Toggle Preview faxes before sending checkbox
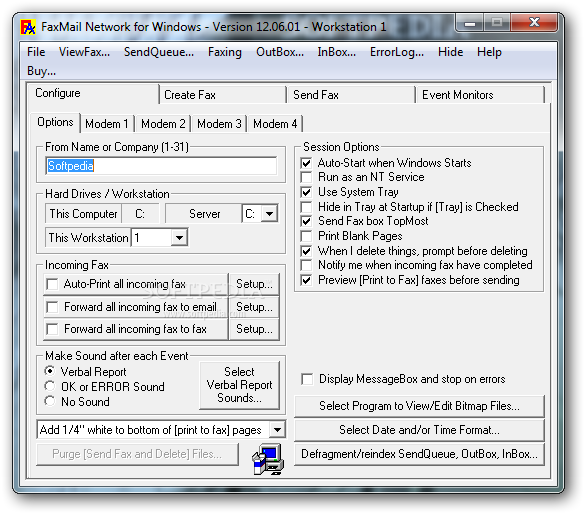585x514 pixels. tap(306, 280)
